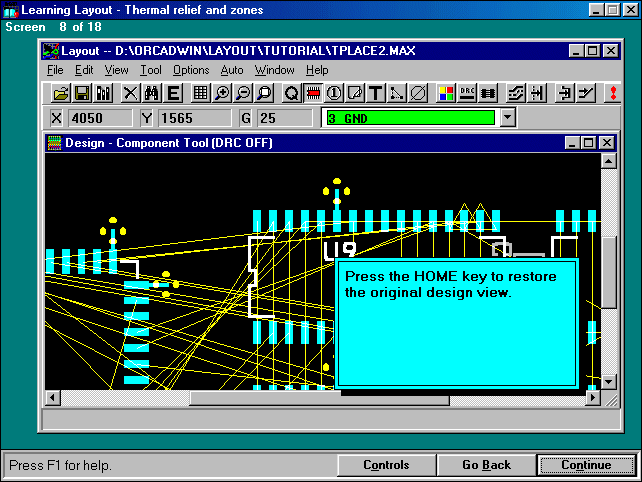Screen dimensions: 642x482
Task: Click the Zoom In magnifier icon
Action: point(221,93)
